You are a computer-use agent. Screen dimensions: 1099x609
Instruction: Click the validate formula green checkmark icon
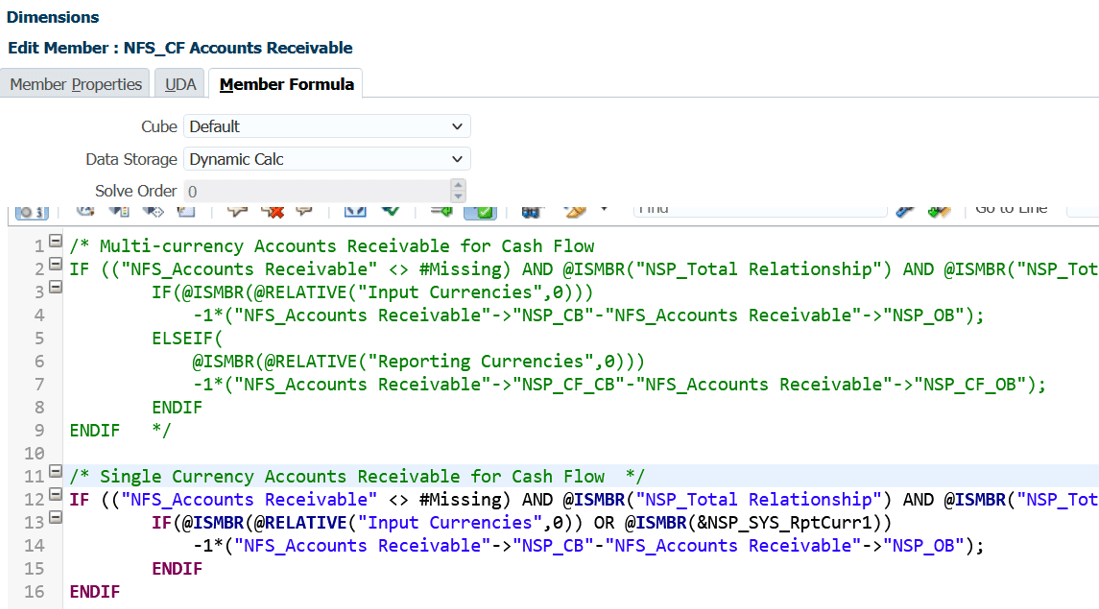point(390,210)
